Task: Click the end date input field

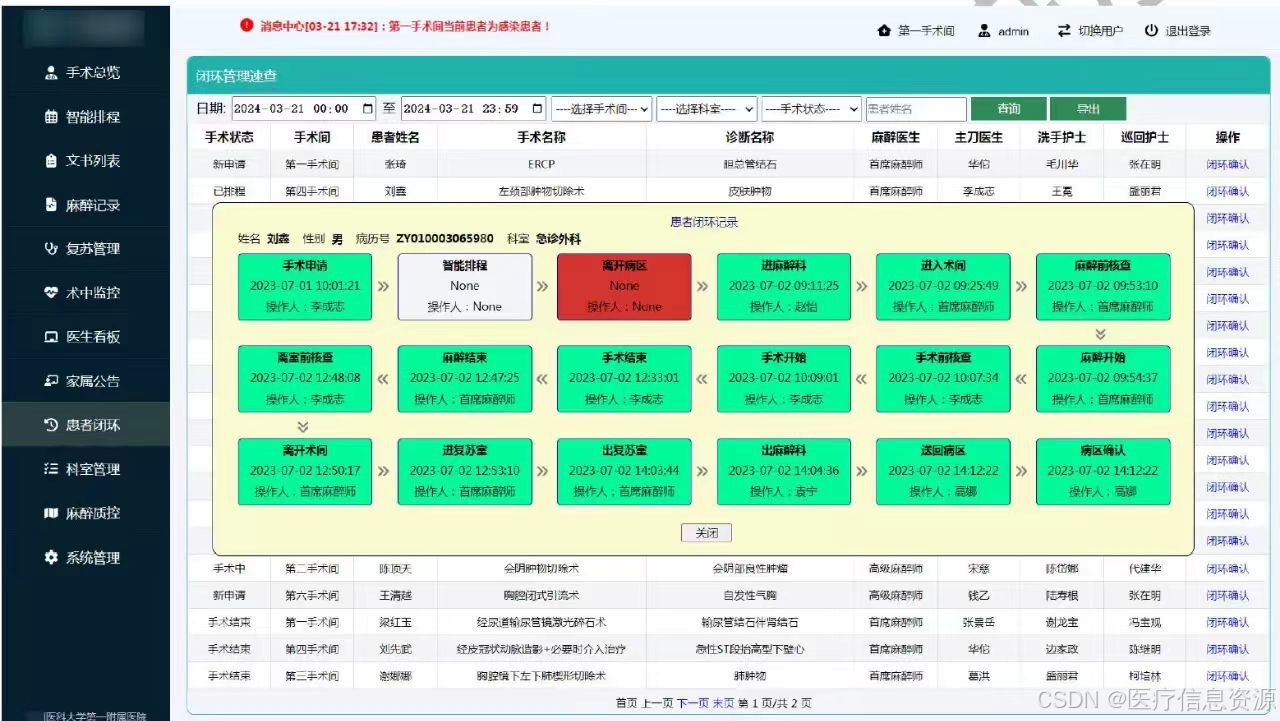Action: point(474,109)
